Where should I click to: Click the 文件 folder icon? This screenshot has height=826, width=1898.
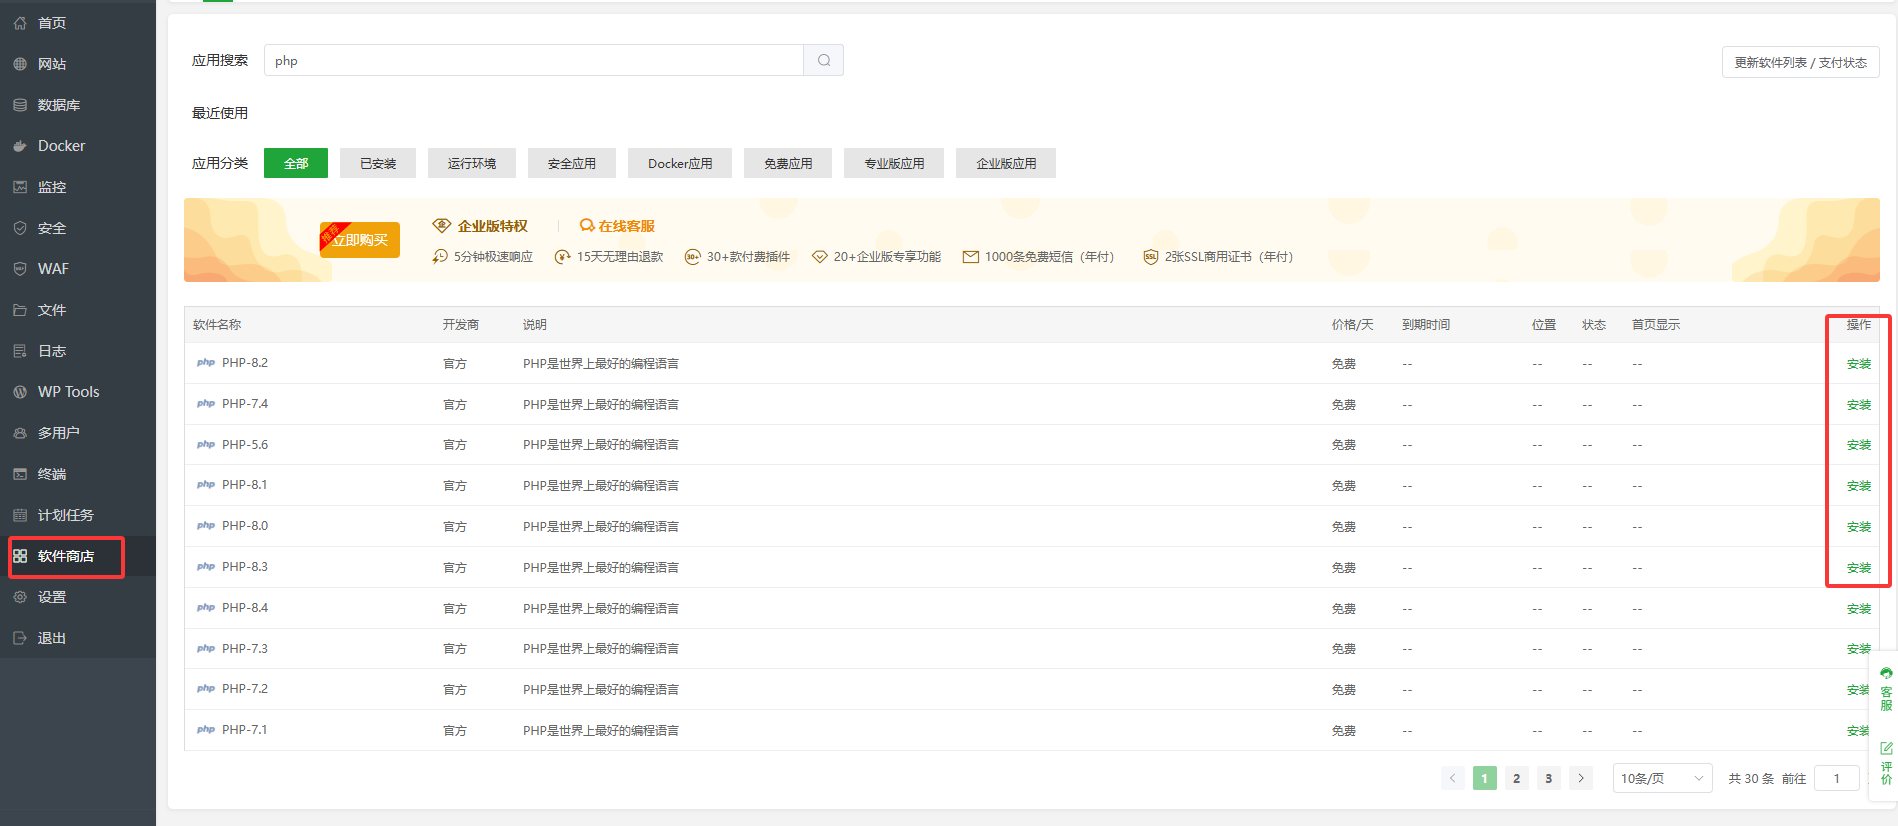(x=20, y=310)
